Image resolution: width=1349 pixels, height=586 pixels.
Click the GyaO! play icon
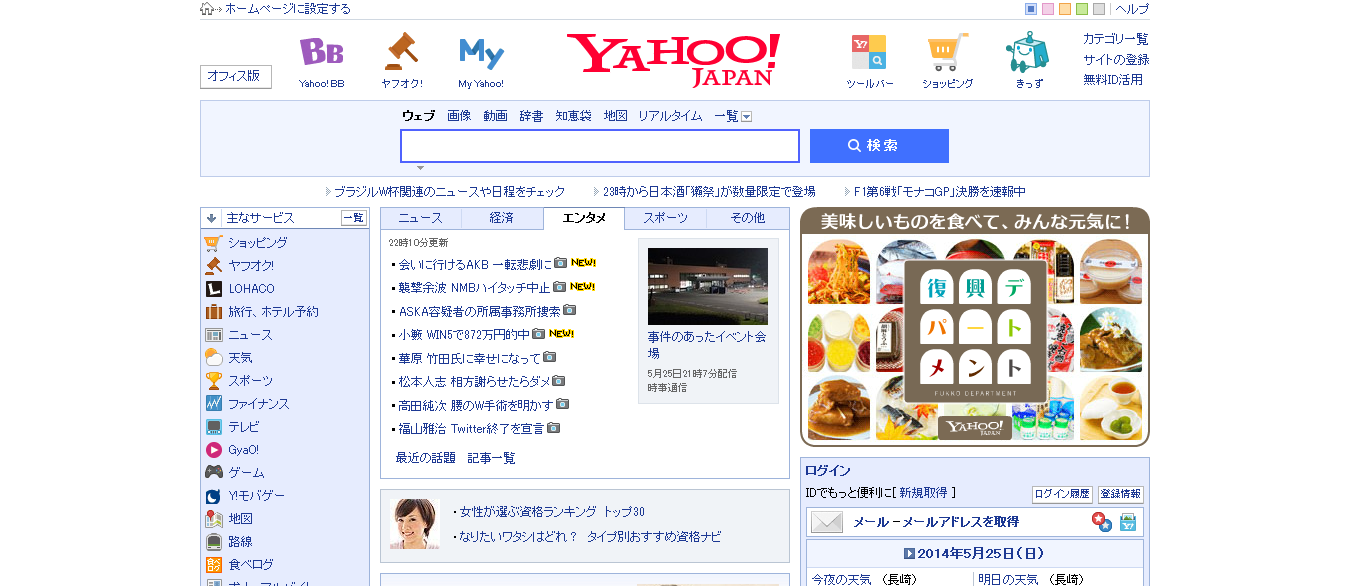(x=213, y=450)
